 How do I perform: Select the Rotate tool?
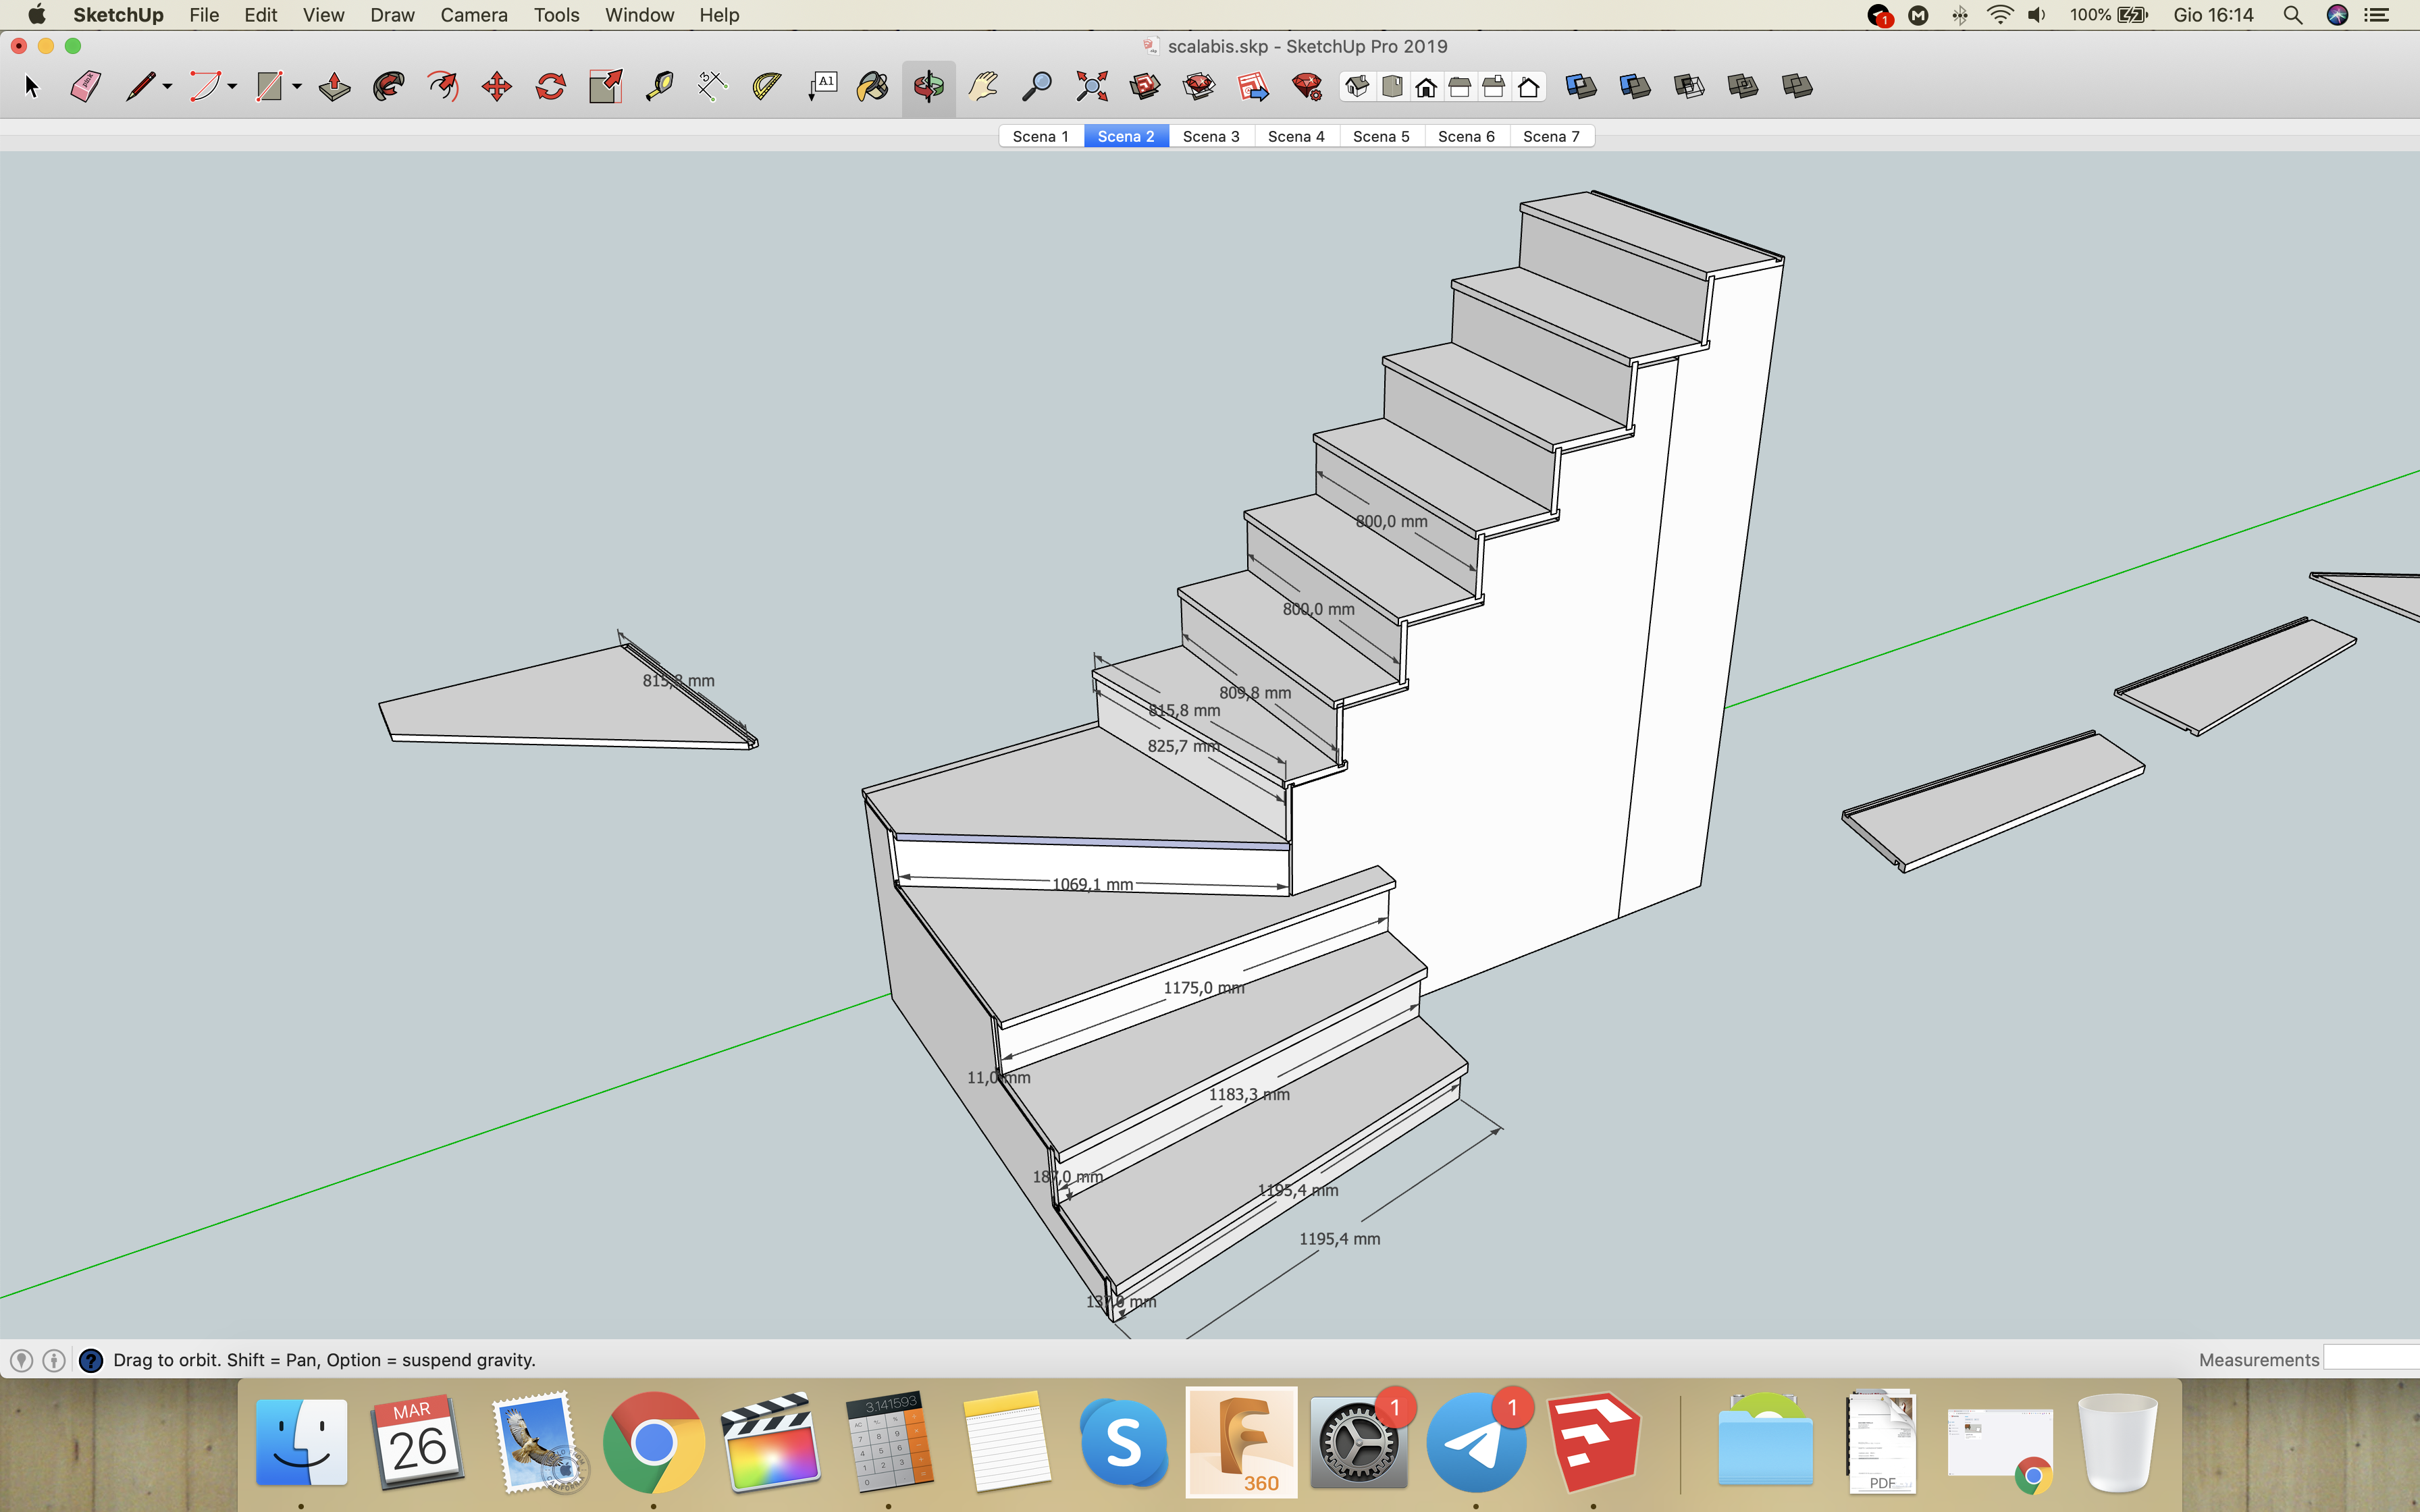pos(551,87)
